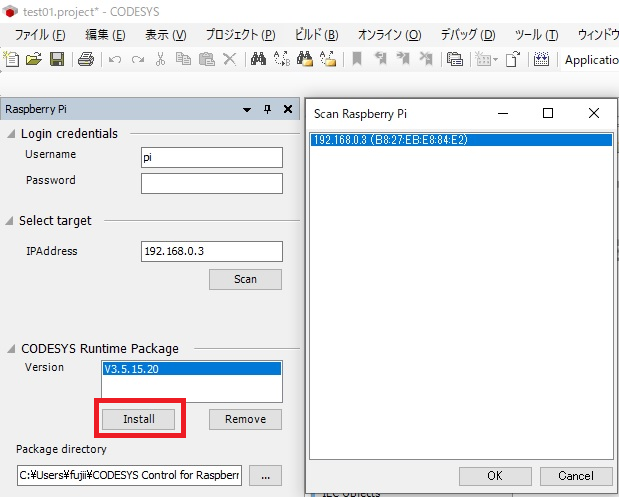Screen dimensions: 619x497
Task: Click the Delete X icon in the toolbar
Action: (229, 59)
